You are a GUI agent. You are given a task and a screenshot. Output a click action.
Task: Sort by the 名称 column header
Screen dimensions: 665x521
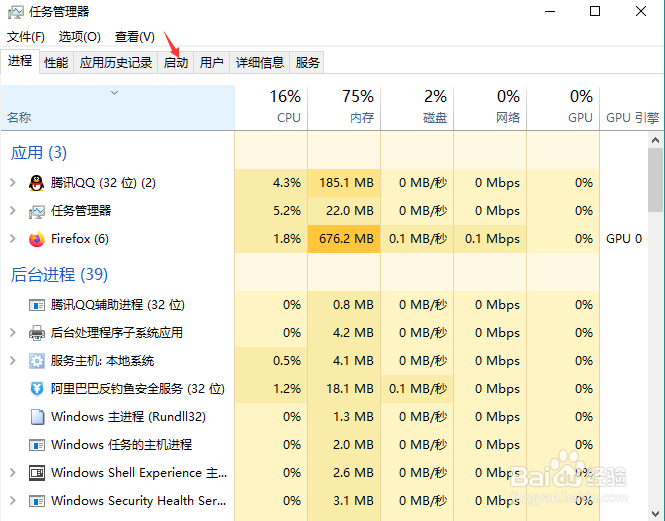pos(117,107)
